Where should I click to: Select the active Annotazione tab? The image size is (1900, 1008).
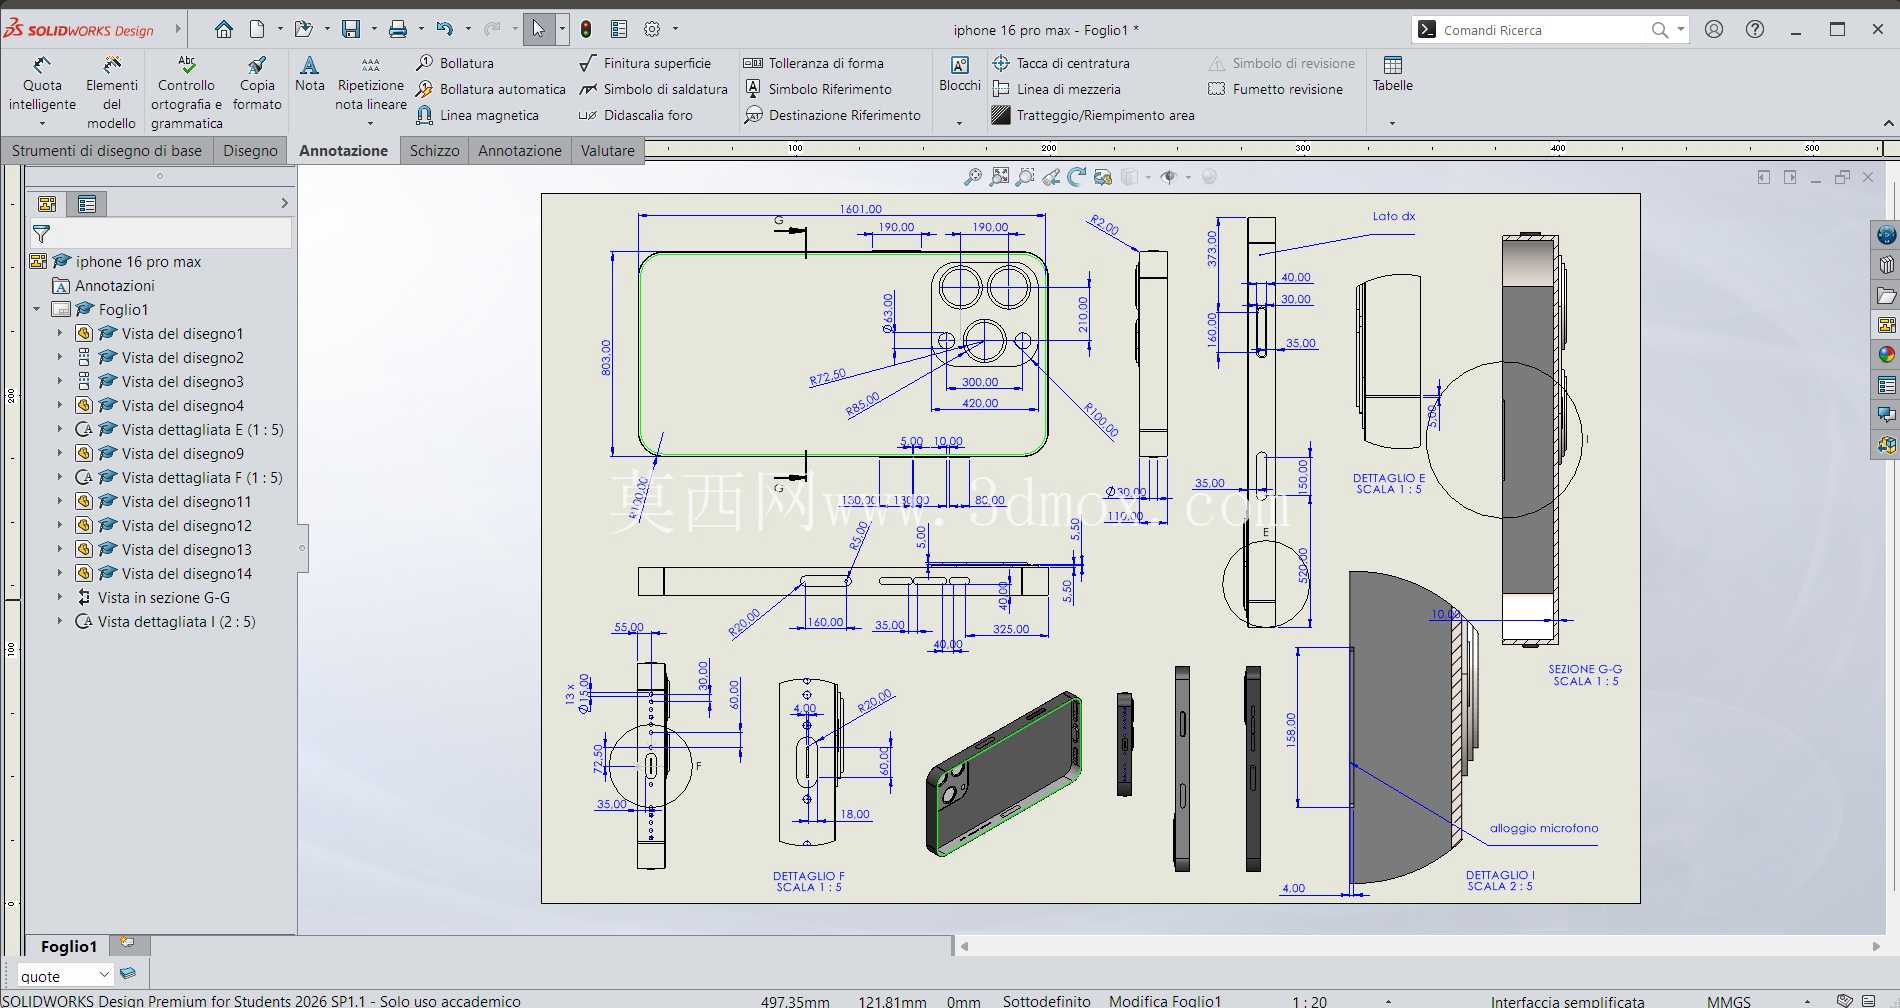343,151
